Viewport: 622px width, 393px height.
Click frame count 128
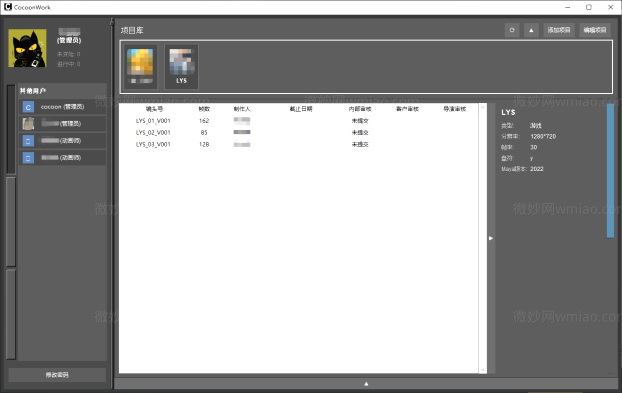click(x=204, y=144)
